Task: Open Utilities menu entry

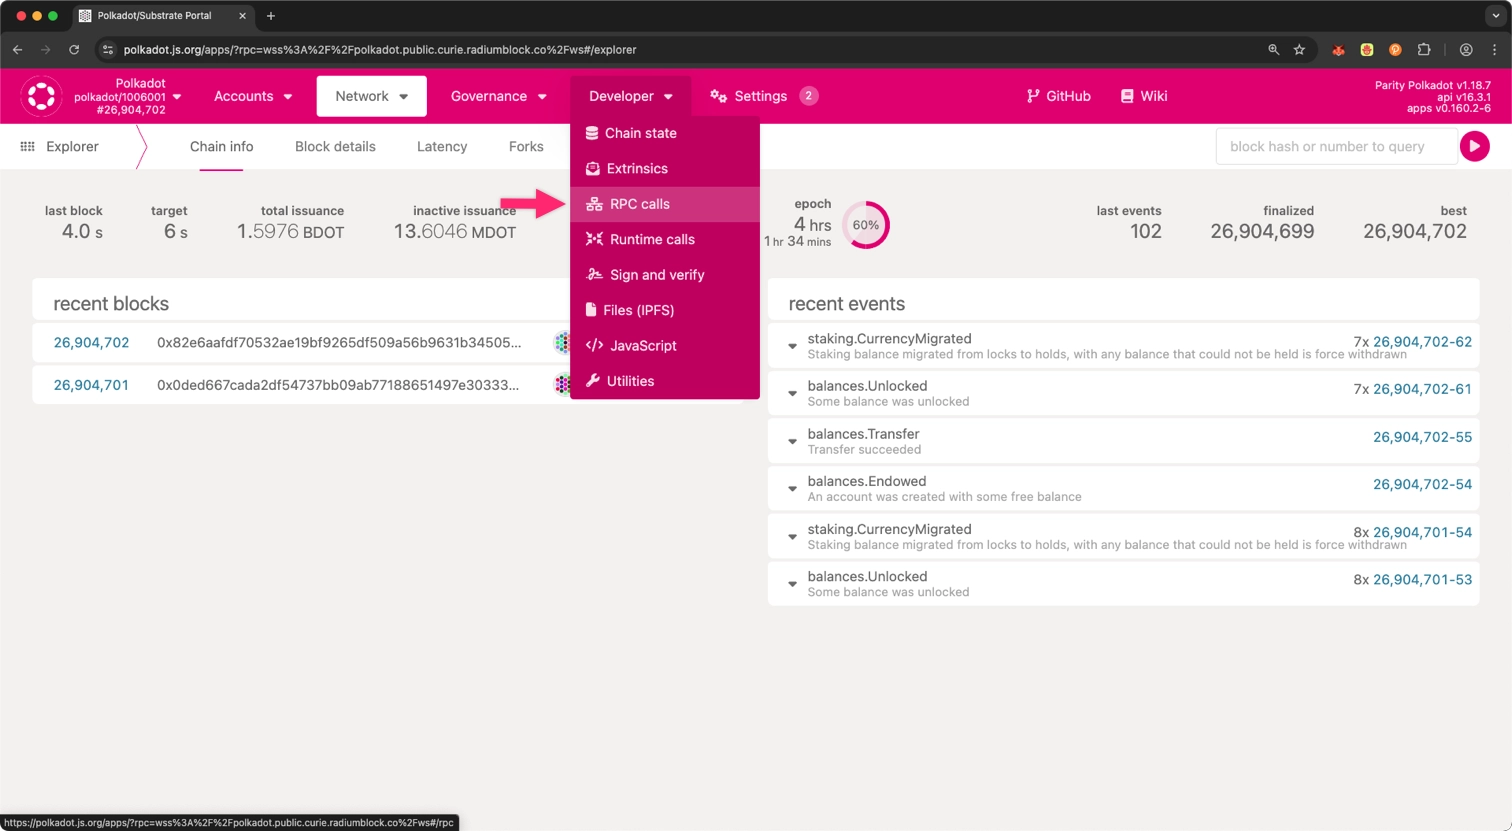Action: pyautogui.click(x=665, y=382)
